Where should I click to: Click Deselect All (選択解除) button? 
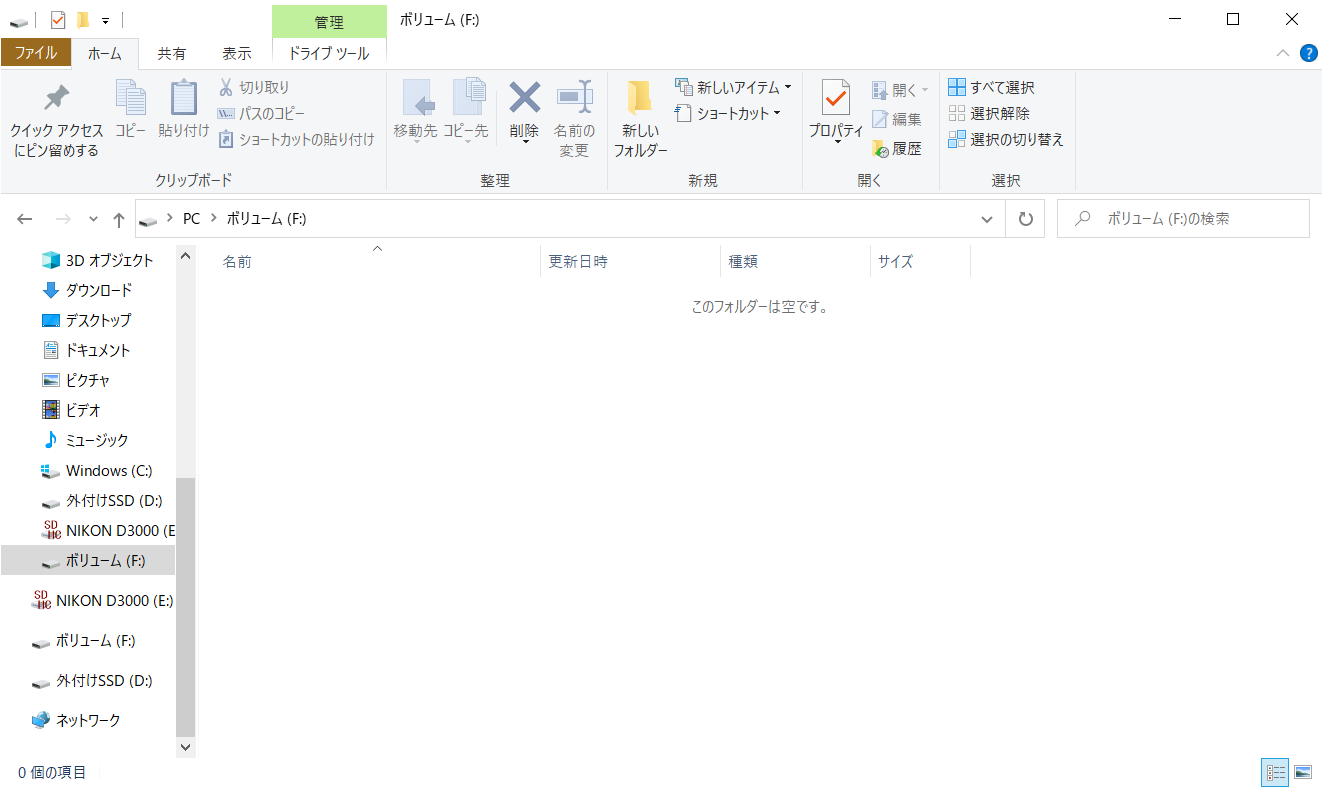(989, 114)
